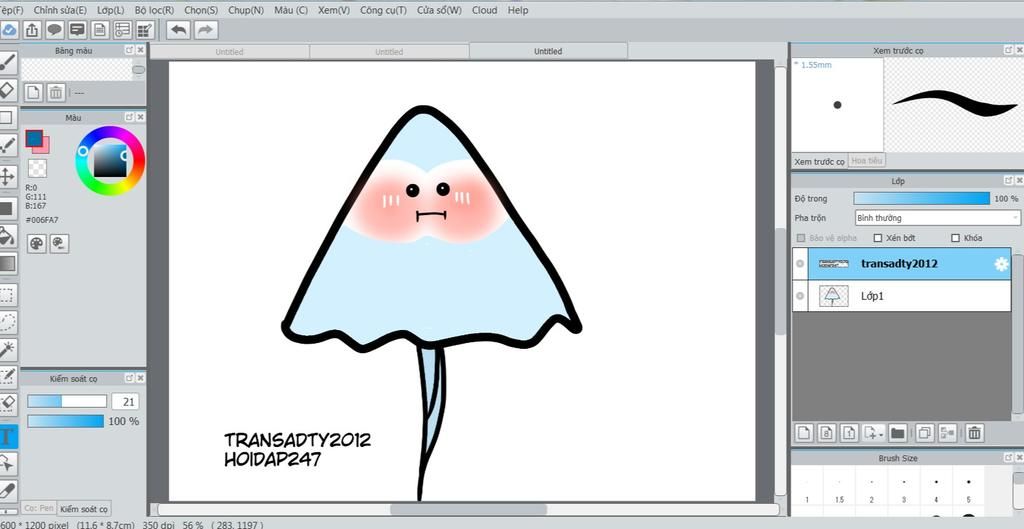The height and width of the screenshot is (529, 1024).
Task: Select the Move tool
Action: pyautogui.click(x=7, y=176)
